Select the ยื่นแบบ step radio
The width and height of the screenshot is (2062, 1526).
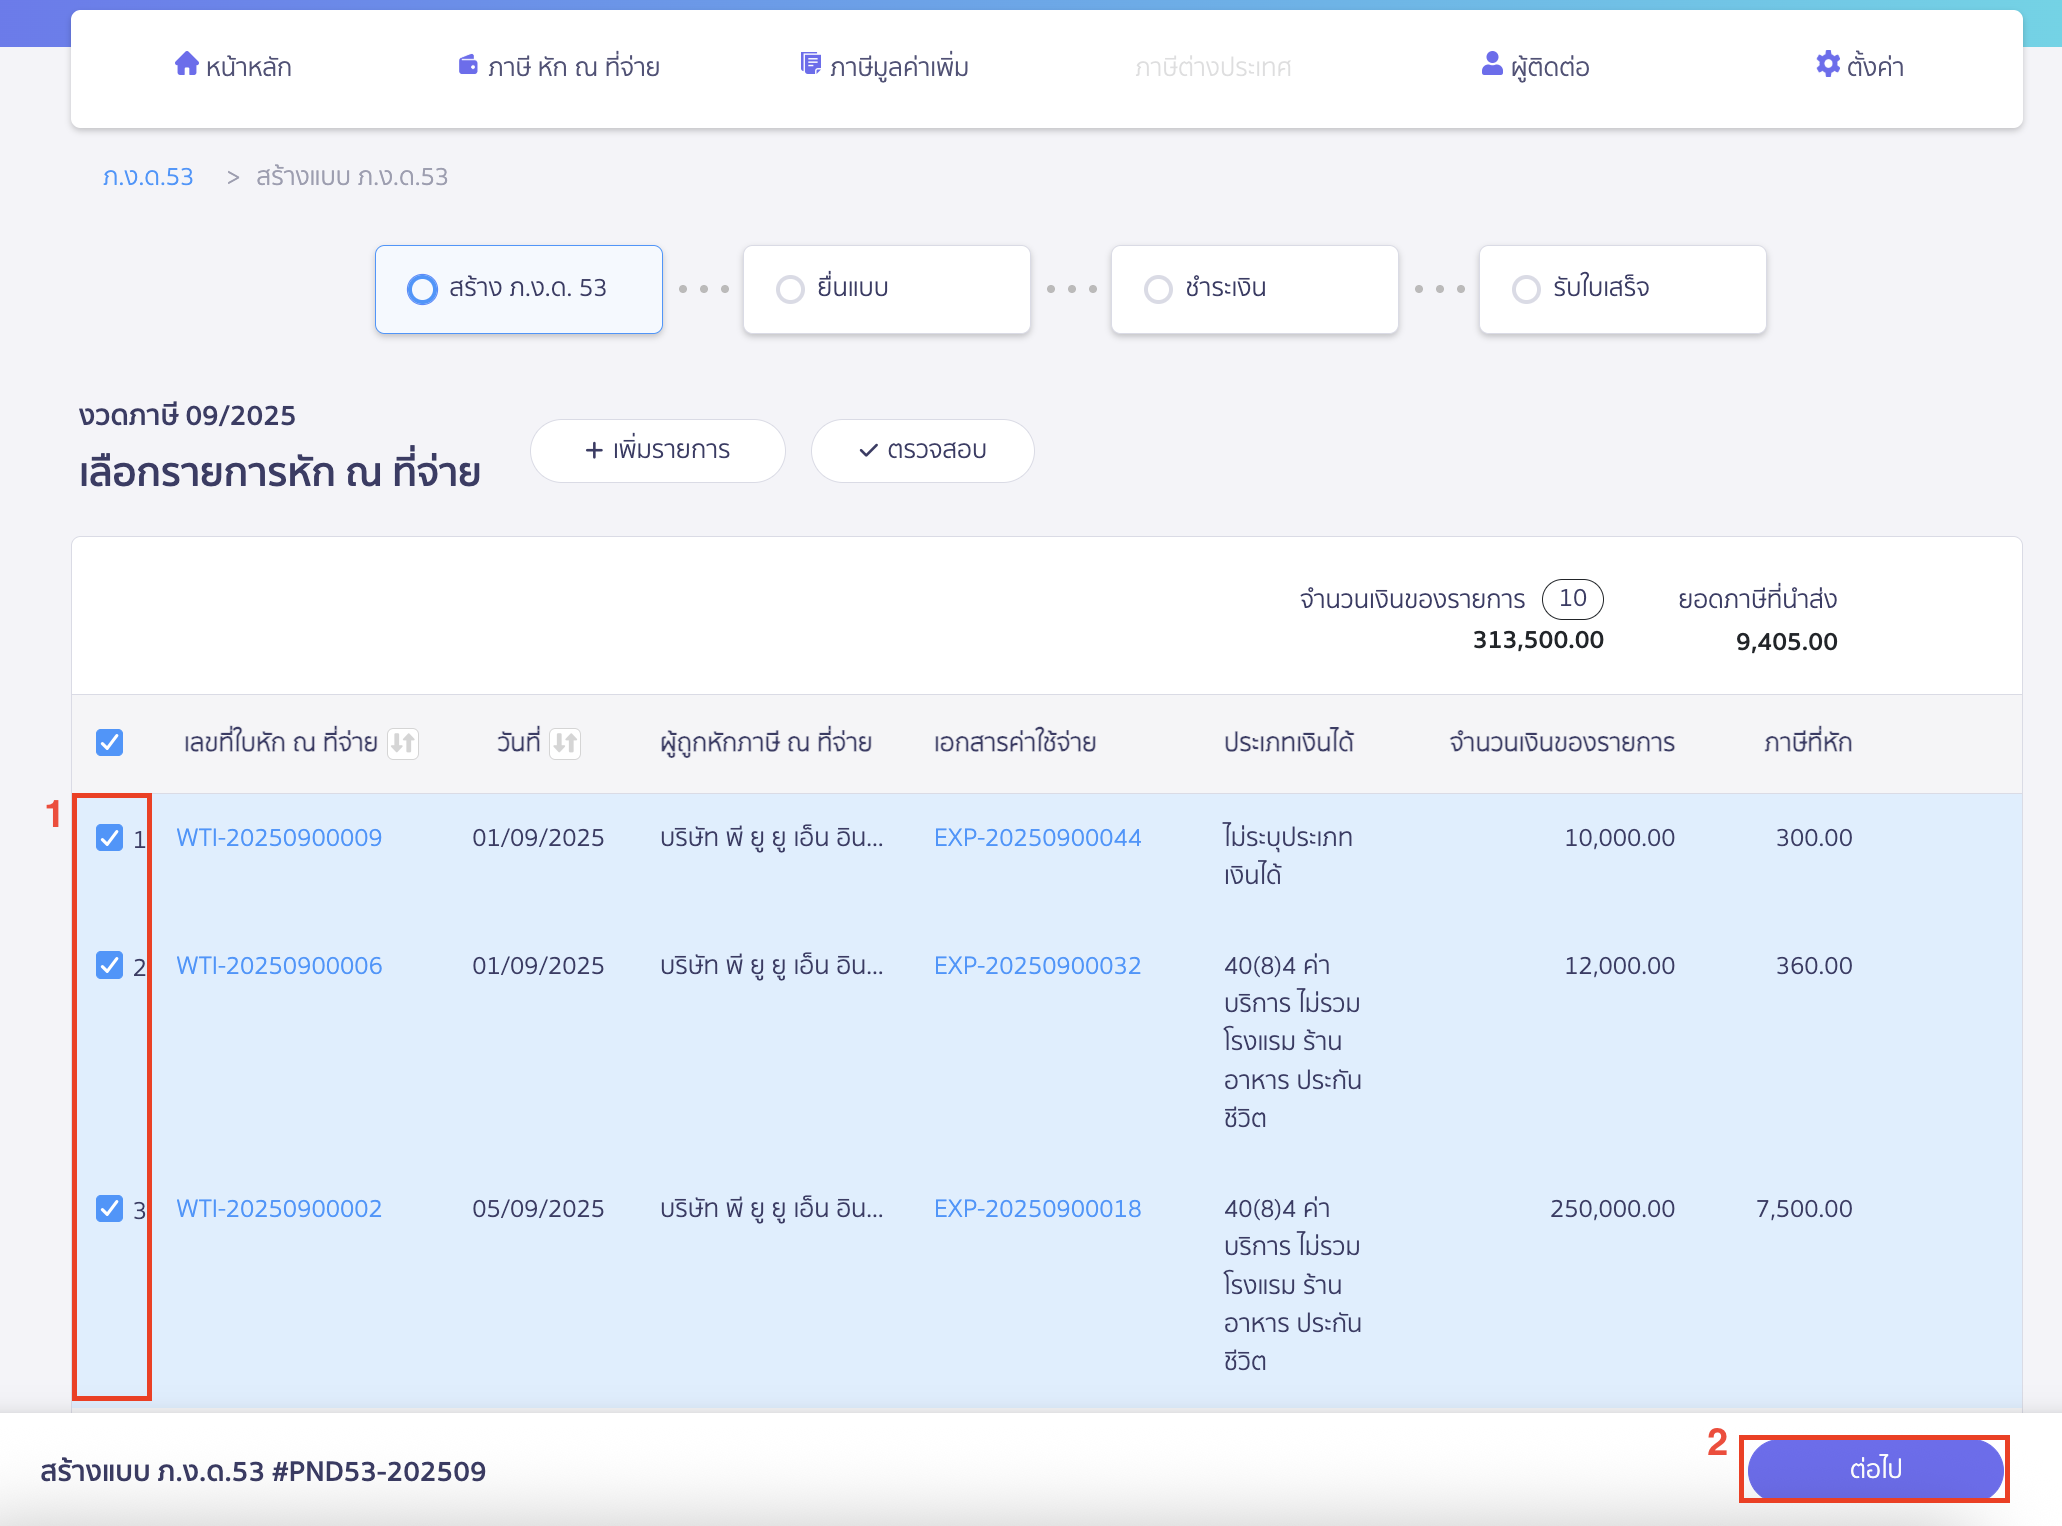tap(790, 289)
